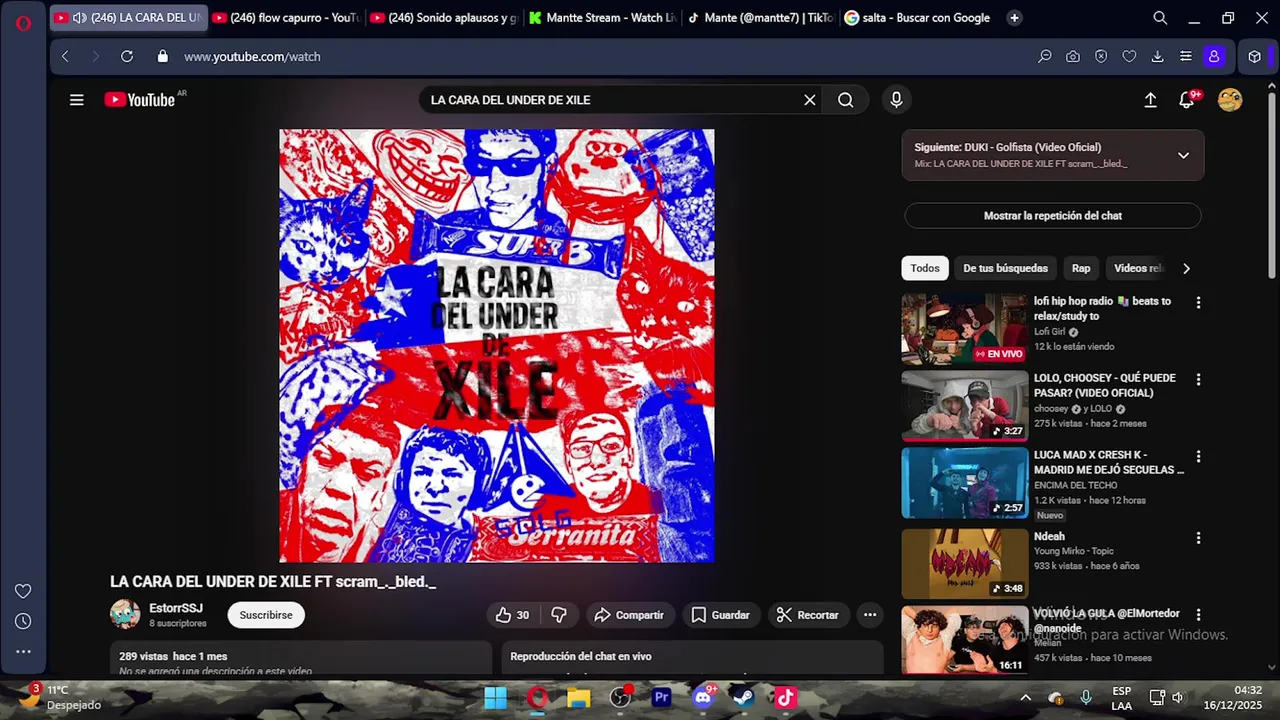
Task: Play the LOLO, CHOOSEY QUÉ PUEDE PASAR video
Action: coord(965,406)
